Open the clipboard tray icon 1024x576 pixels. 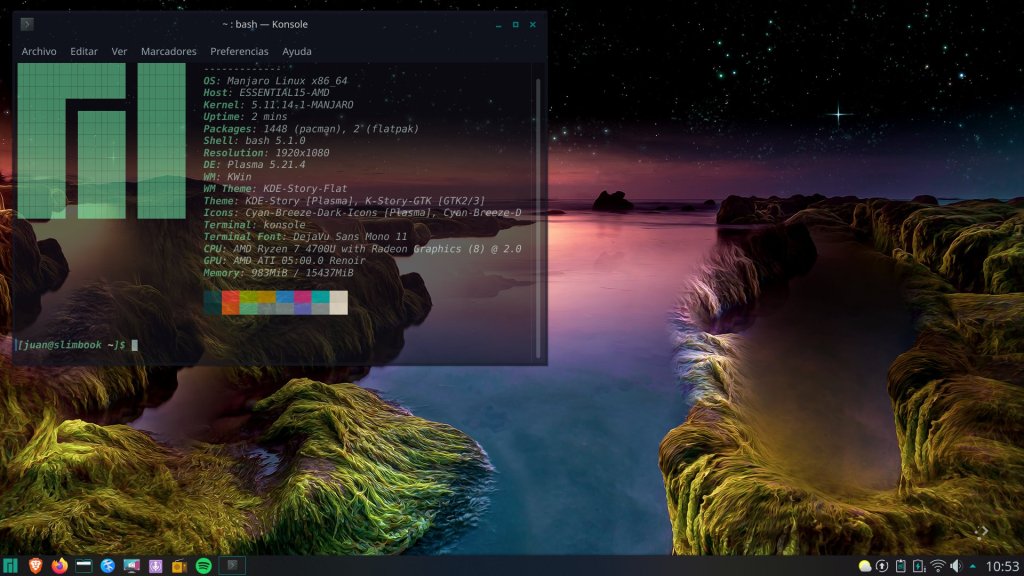(901, 566)
